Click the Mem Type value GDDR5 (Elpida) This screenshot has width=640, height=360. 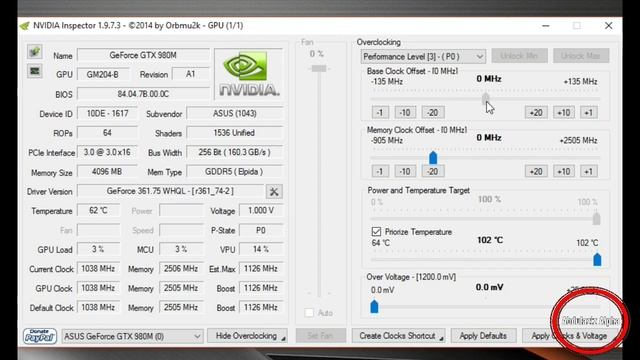click(235, 171)
